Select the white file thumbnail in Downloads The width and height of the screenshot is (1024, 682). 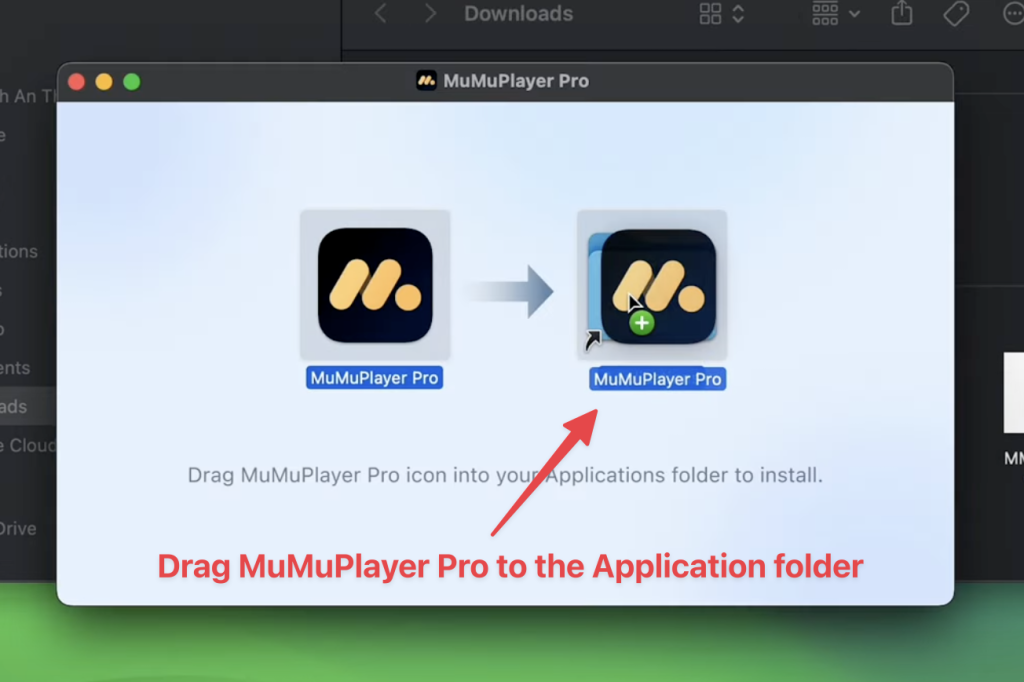point(1012,392)
